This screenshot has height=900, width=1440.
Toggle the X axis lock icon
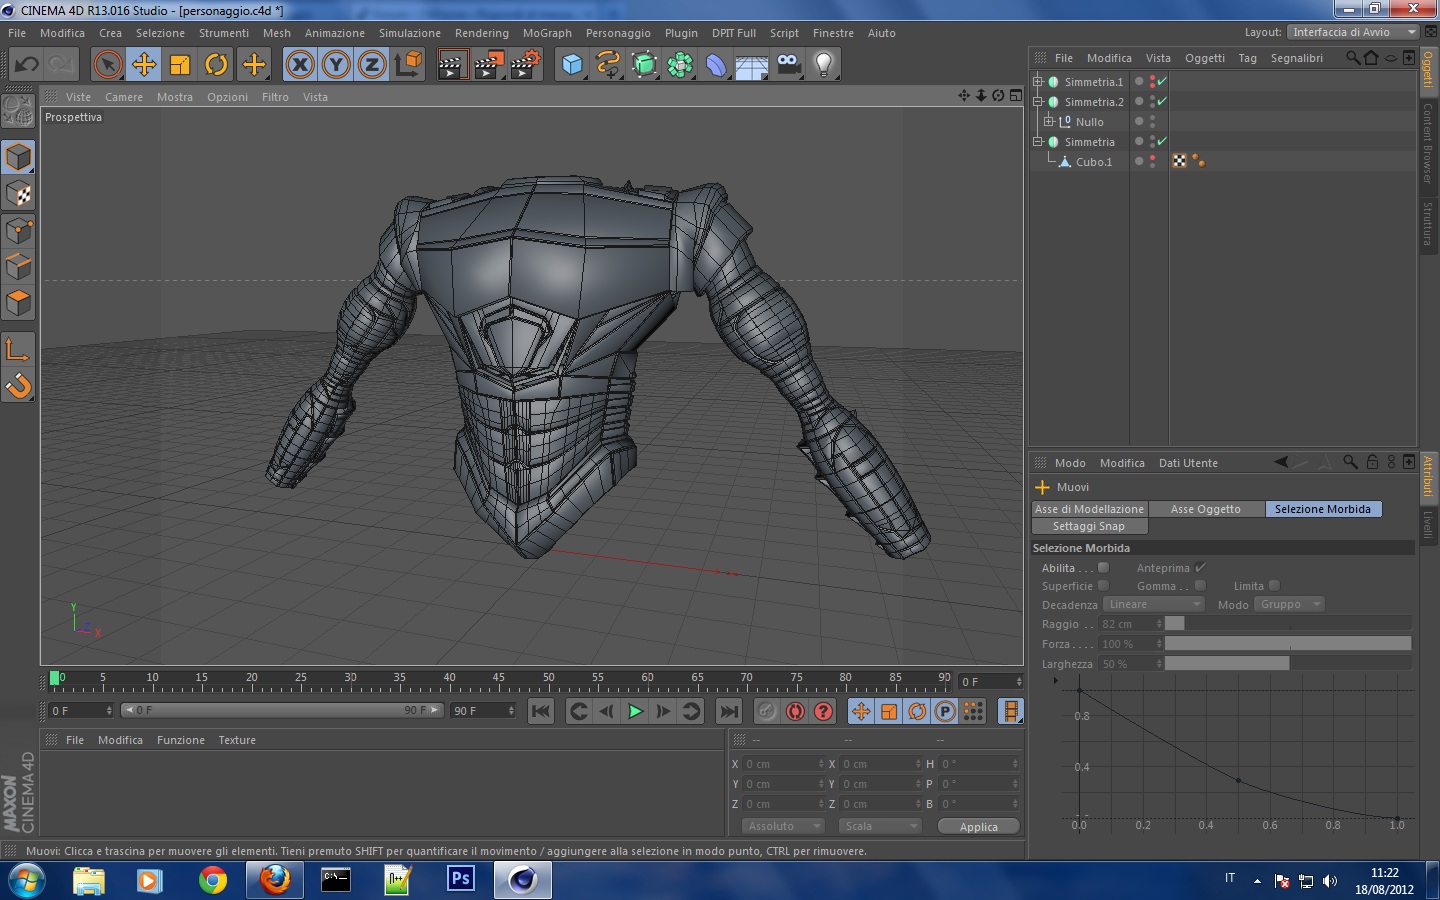pyautogui.click(x=299, y=65)
